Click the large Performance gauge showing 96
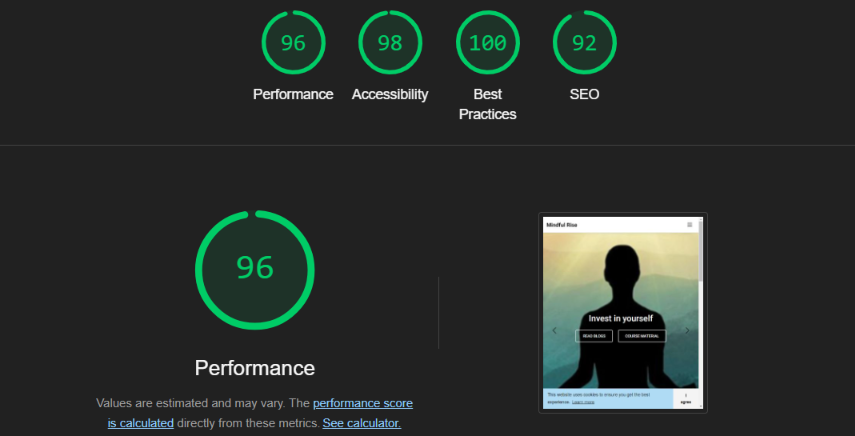Screen dimensions: 855x436 click(x=255, y=270)
